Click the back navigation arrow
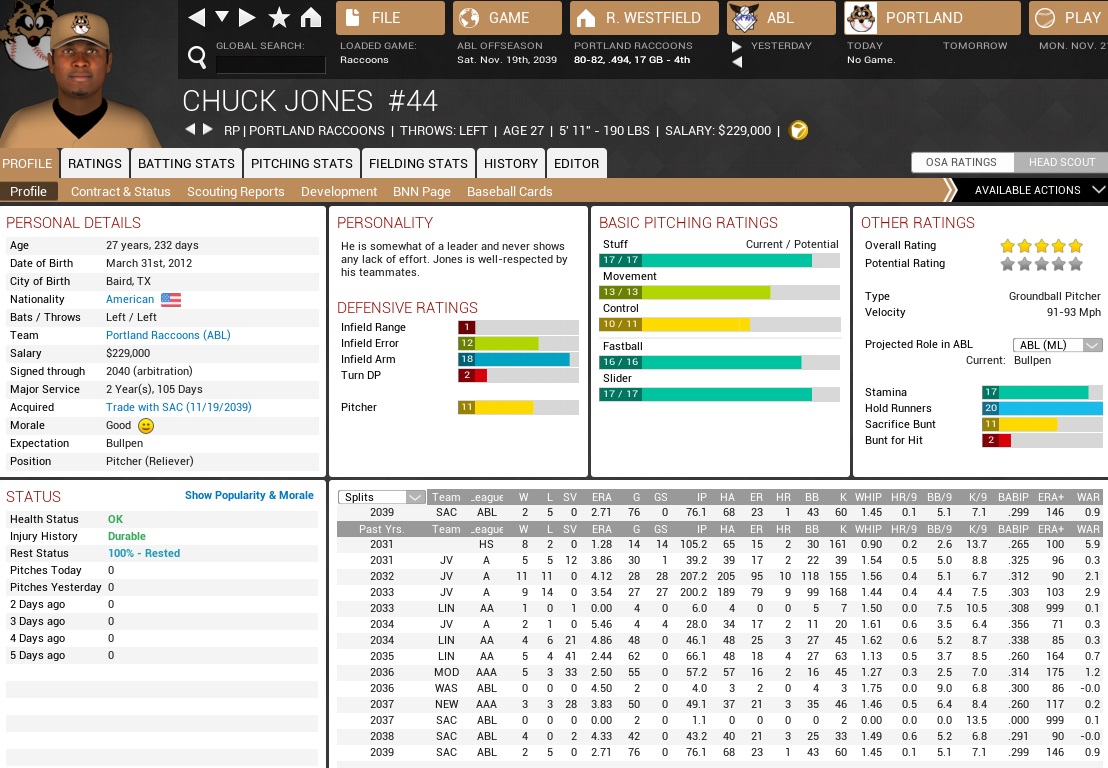 coord(197,18)
